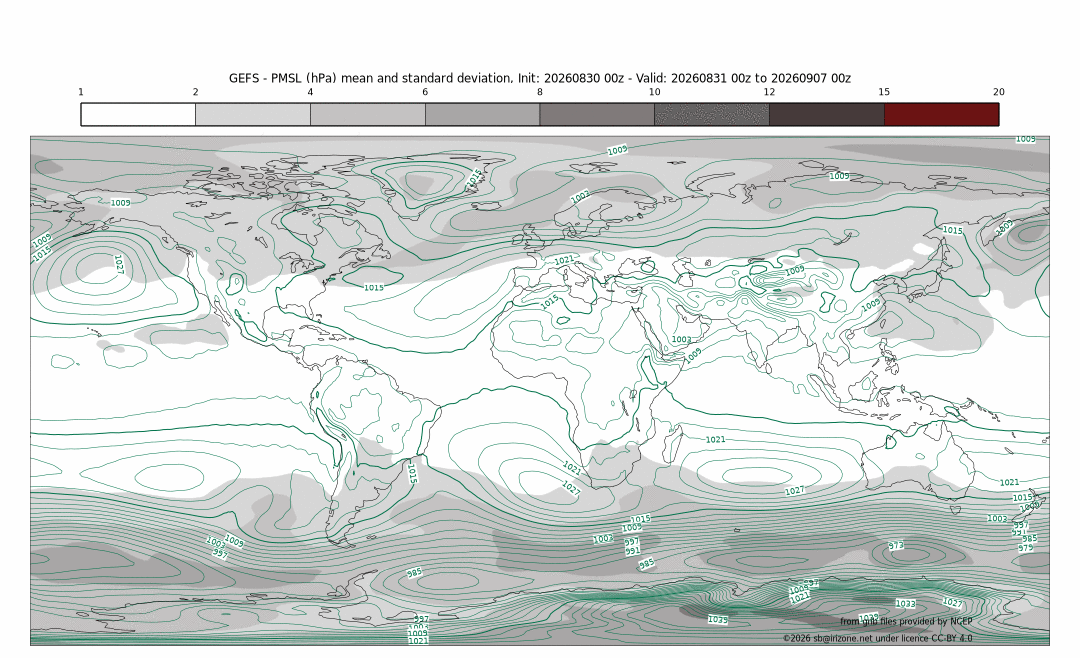
Task: Click the 1009 contour label at the top of the Arctic
Action: click(x=617, y=150)
